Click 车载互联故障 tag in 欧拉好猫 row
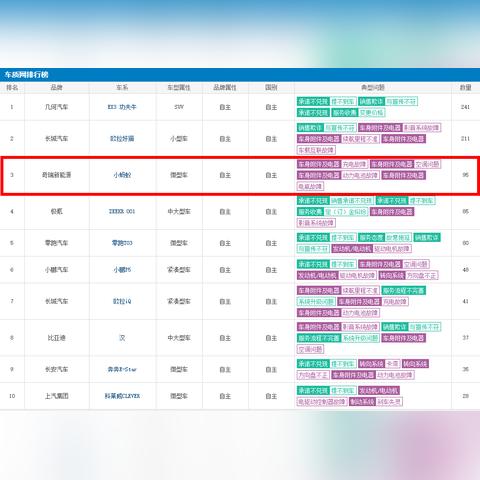 click(x=316, y=150)
